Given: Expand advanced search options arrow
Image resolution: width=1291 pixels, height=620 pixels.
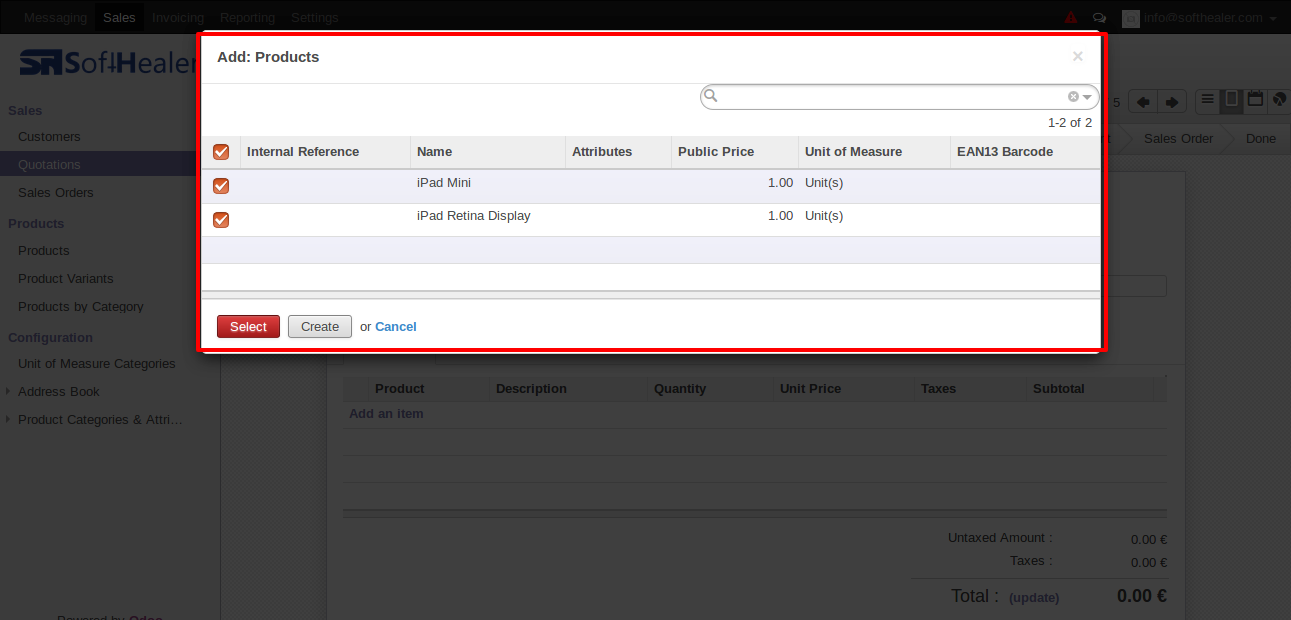Looking at the screenshot, I should click(x=1087, y=97).
